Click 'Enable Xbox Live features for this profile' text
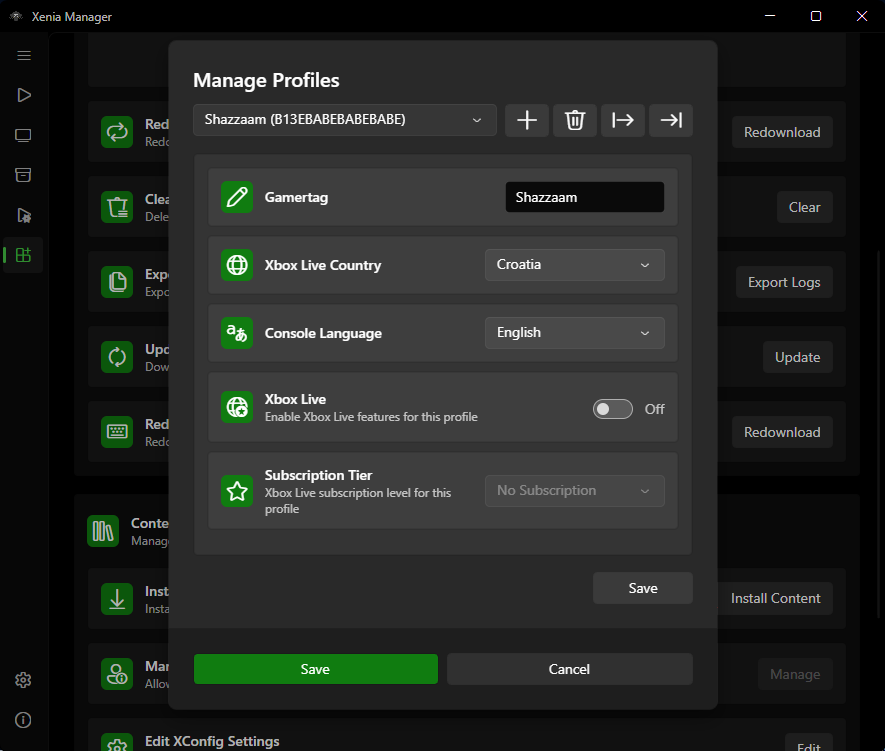 [x=371, y=417]
